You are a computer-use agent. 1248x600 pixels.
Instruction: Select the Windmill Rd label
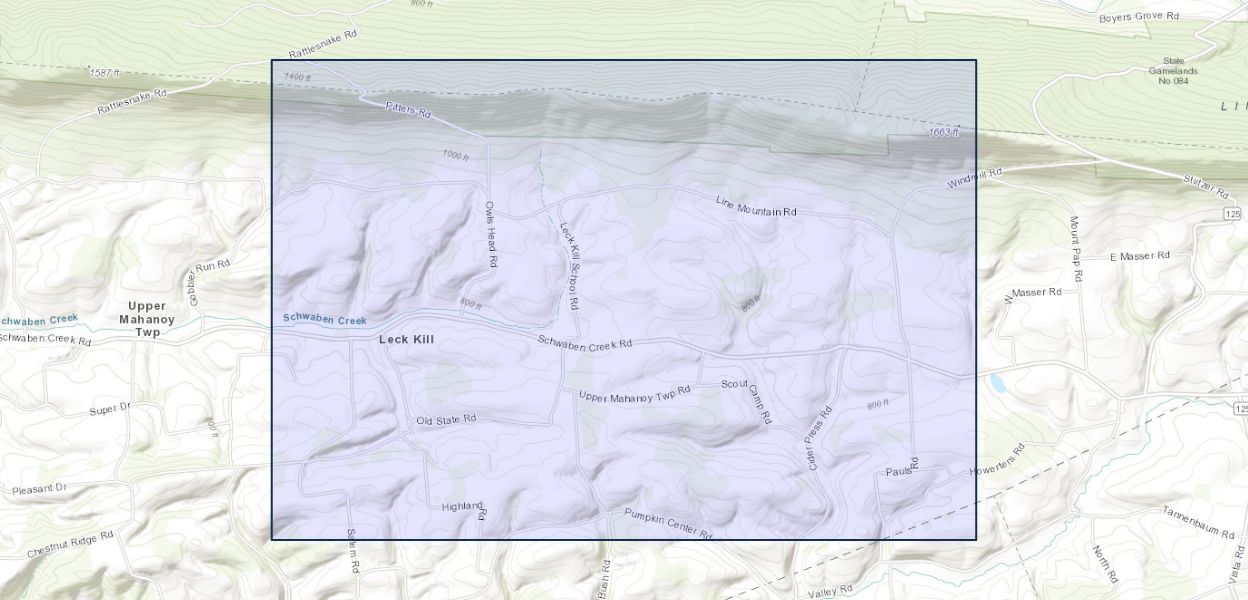coord(974,178)
